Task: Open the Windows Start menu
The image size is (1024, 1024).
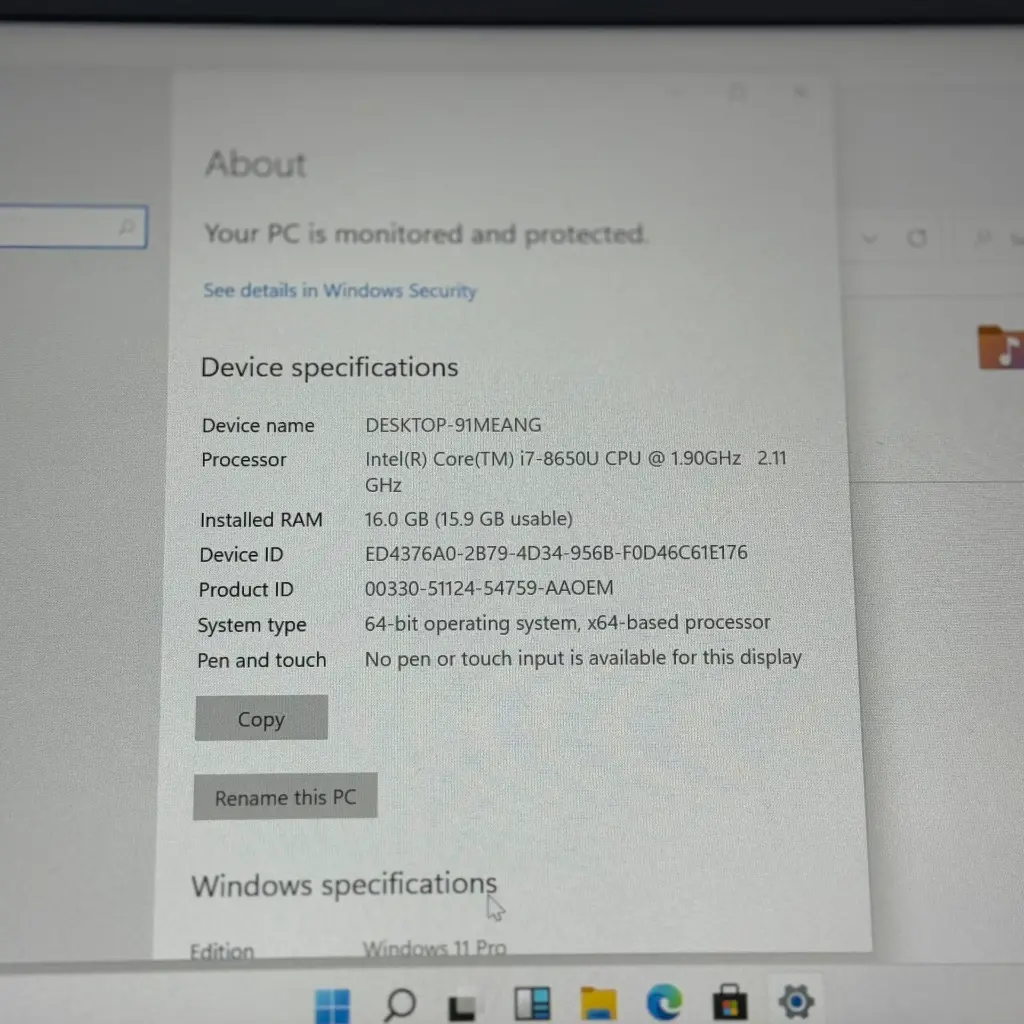Action: coord(332,1005)
